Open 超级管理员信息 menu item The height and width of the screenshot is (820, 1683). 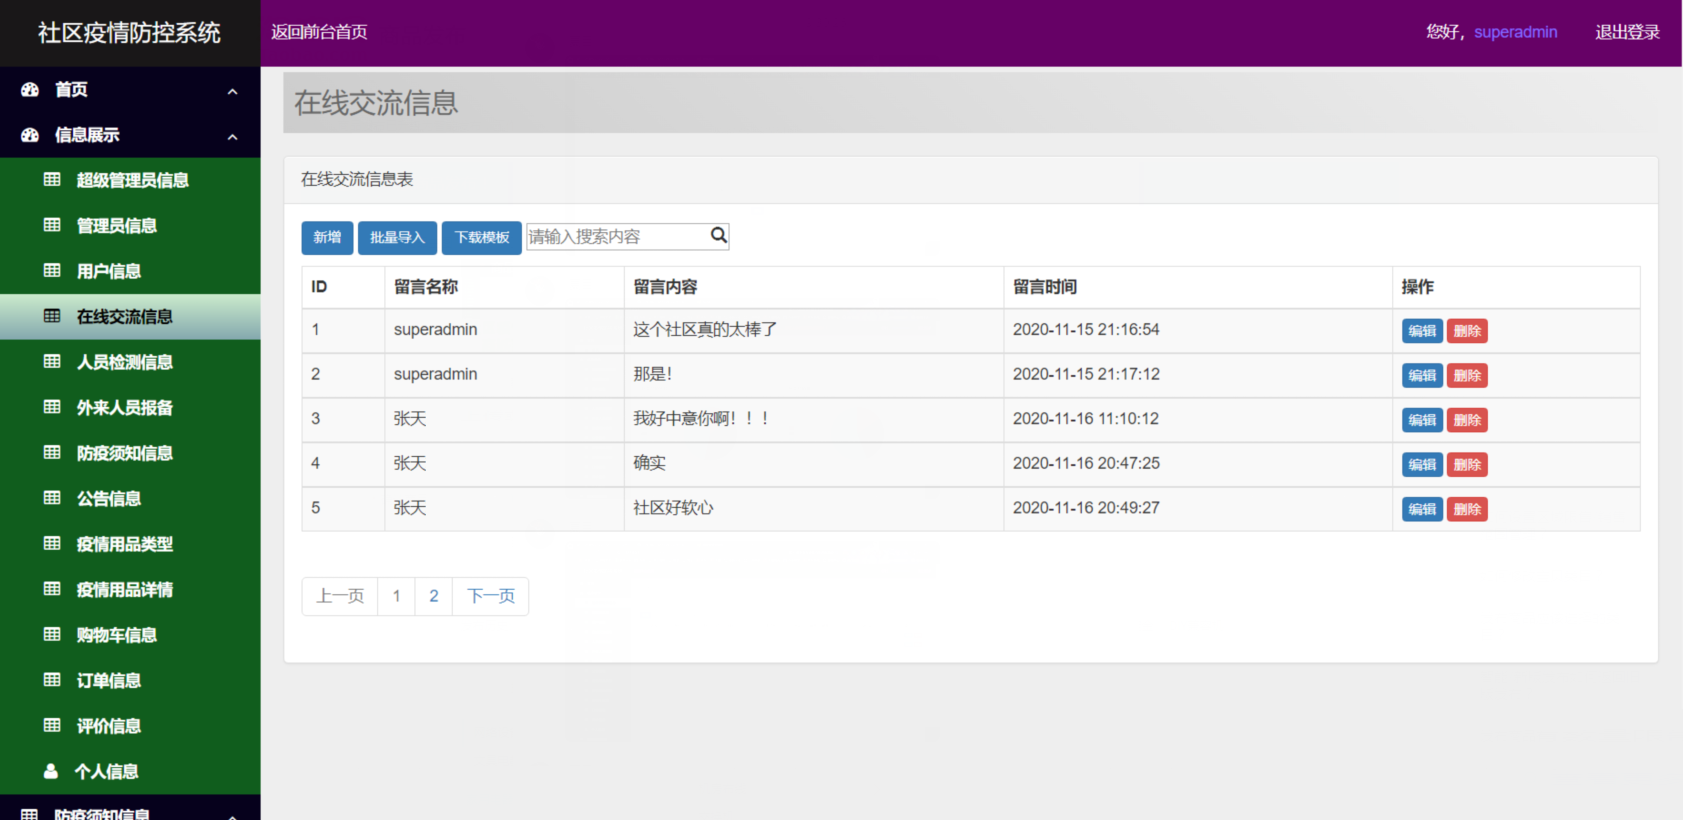(130, 180)
